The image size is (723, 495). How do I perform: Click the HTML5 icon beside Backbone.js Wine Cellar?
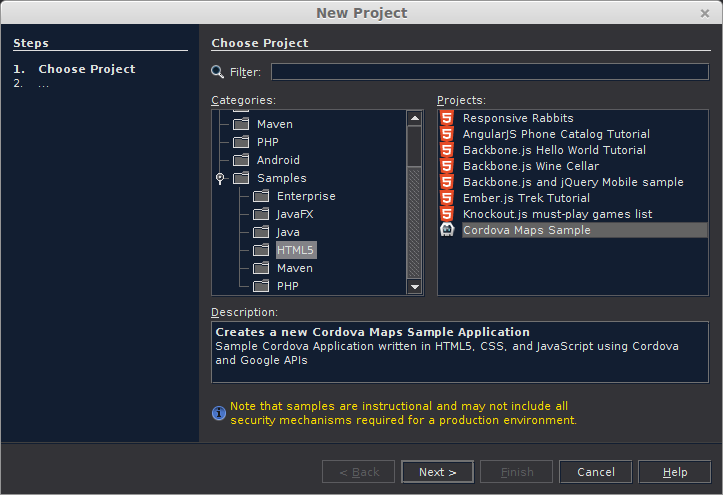coord(446,166)
